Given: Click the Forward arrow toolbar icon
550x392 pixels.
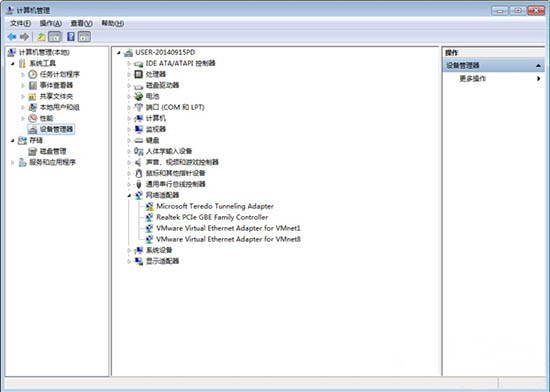Looking at the screenshot, I should [x=24, y=36].
